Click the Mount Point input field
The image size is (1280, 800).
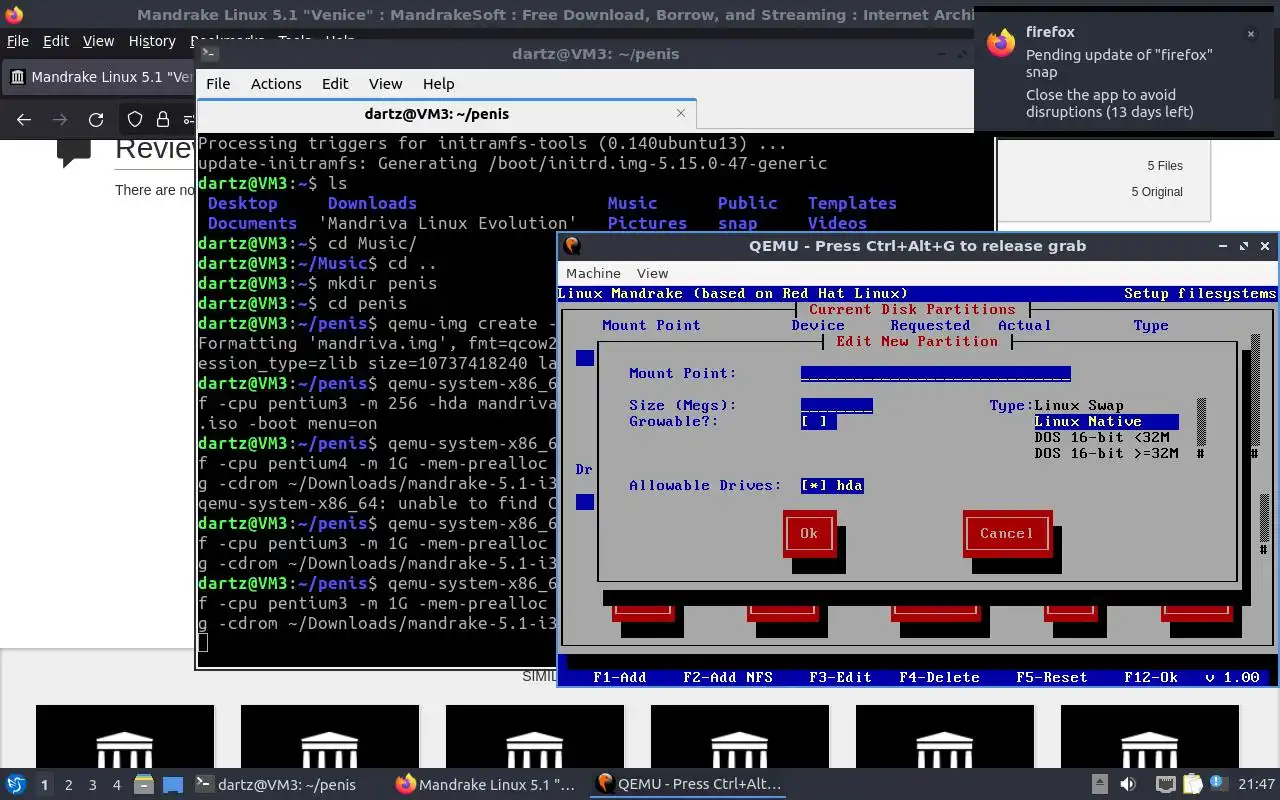click(936, 373)
